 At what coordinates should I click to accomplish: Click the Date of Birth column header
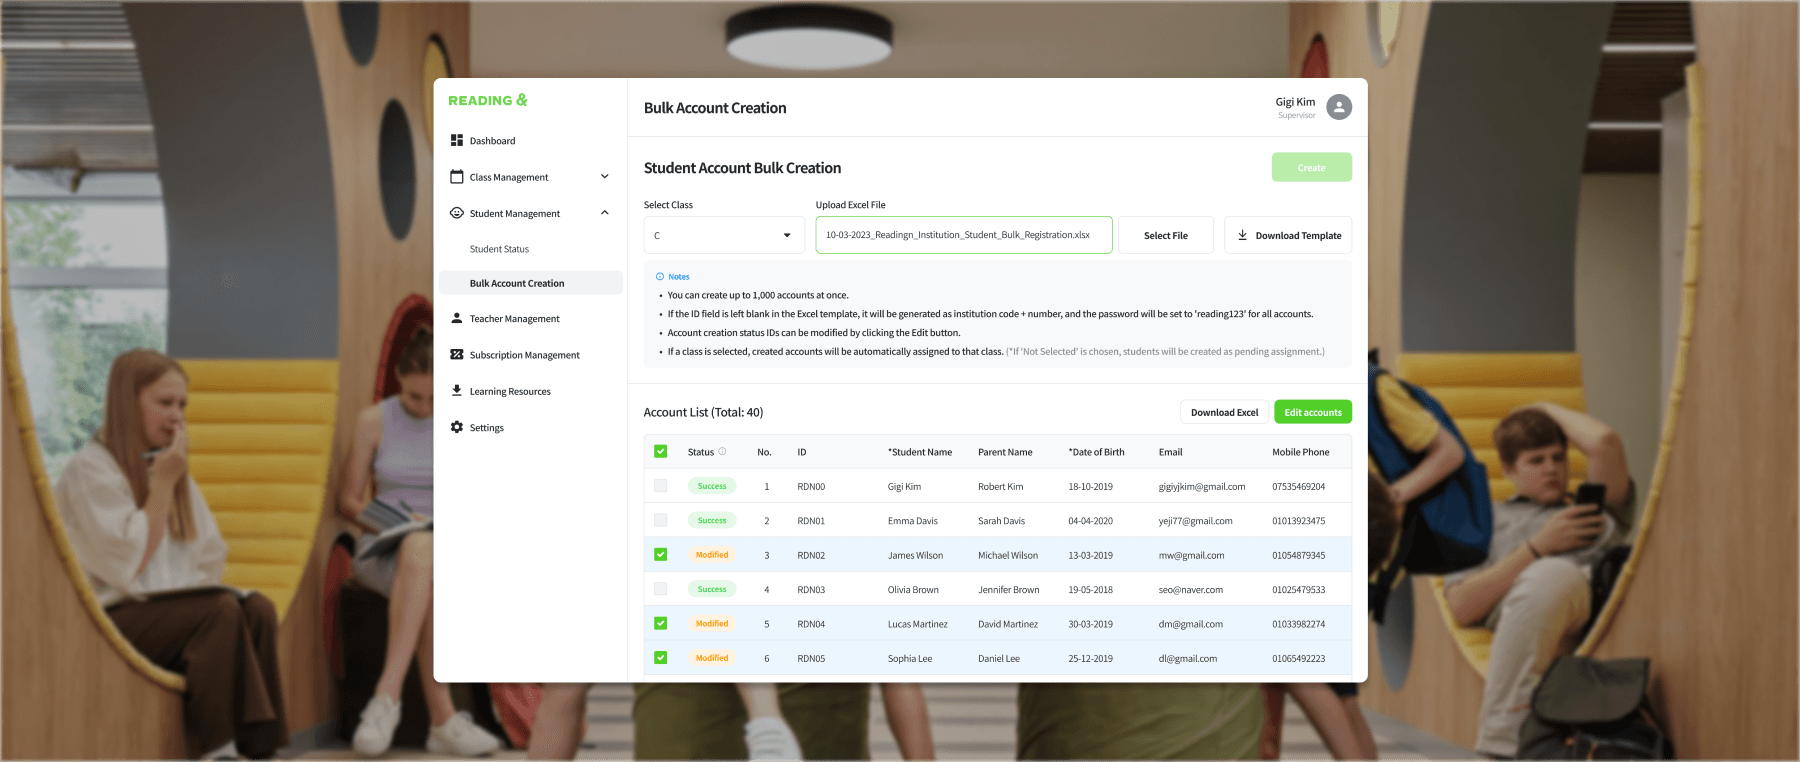[1096, 452]
